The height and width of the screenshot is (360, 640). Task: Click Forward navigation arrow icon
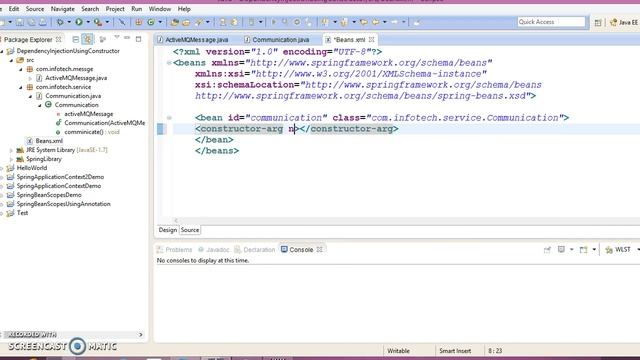click(394, 22)
